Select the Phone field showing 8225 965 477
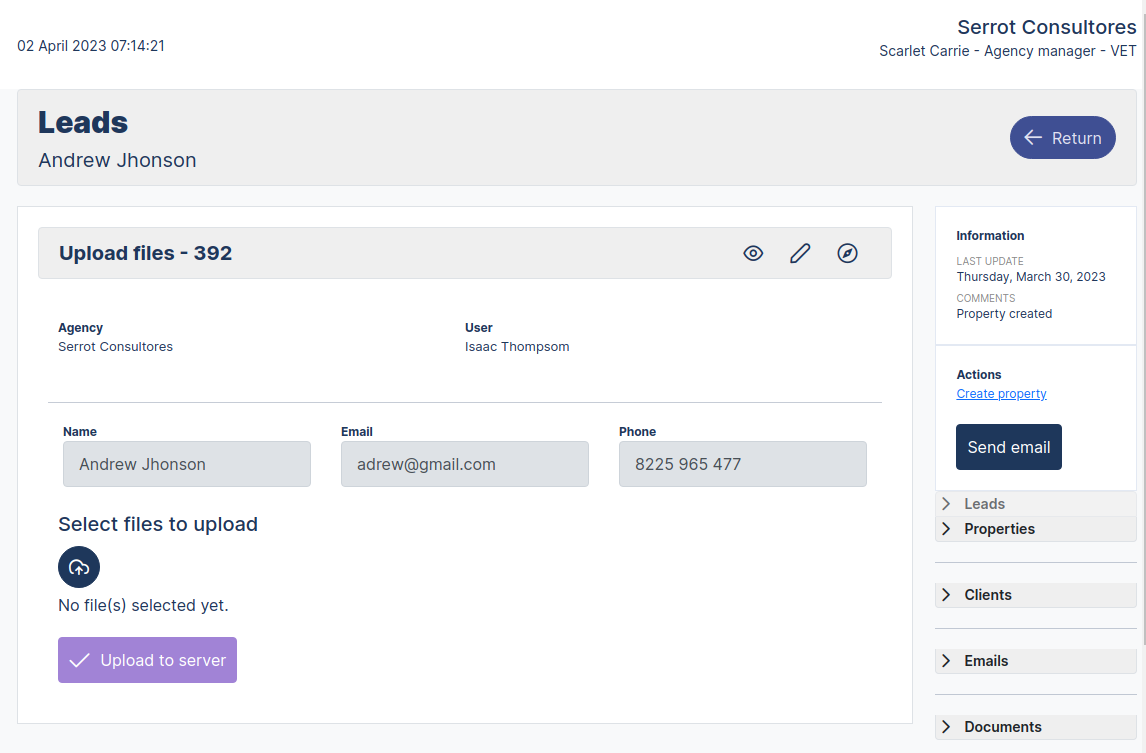Image resolution: width=1146 pixels, height=753 pixels. pos(742,464)
